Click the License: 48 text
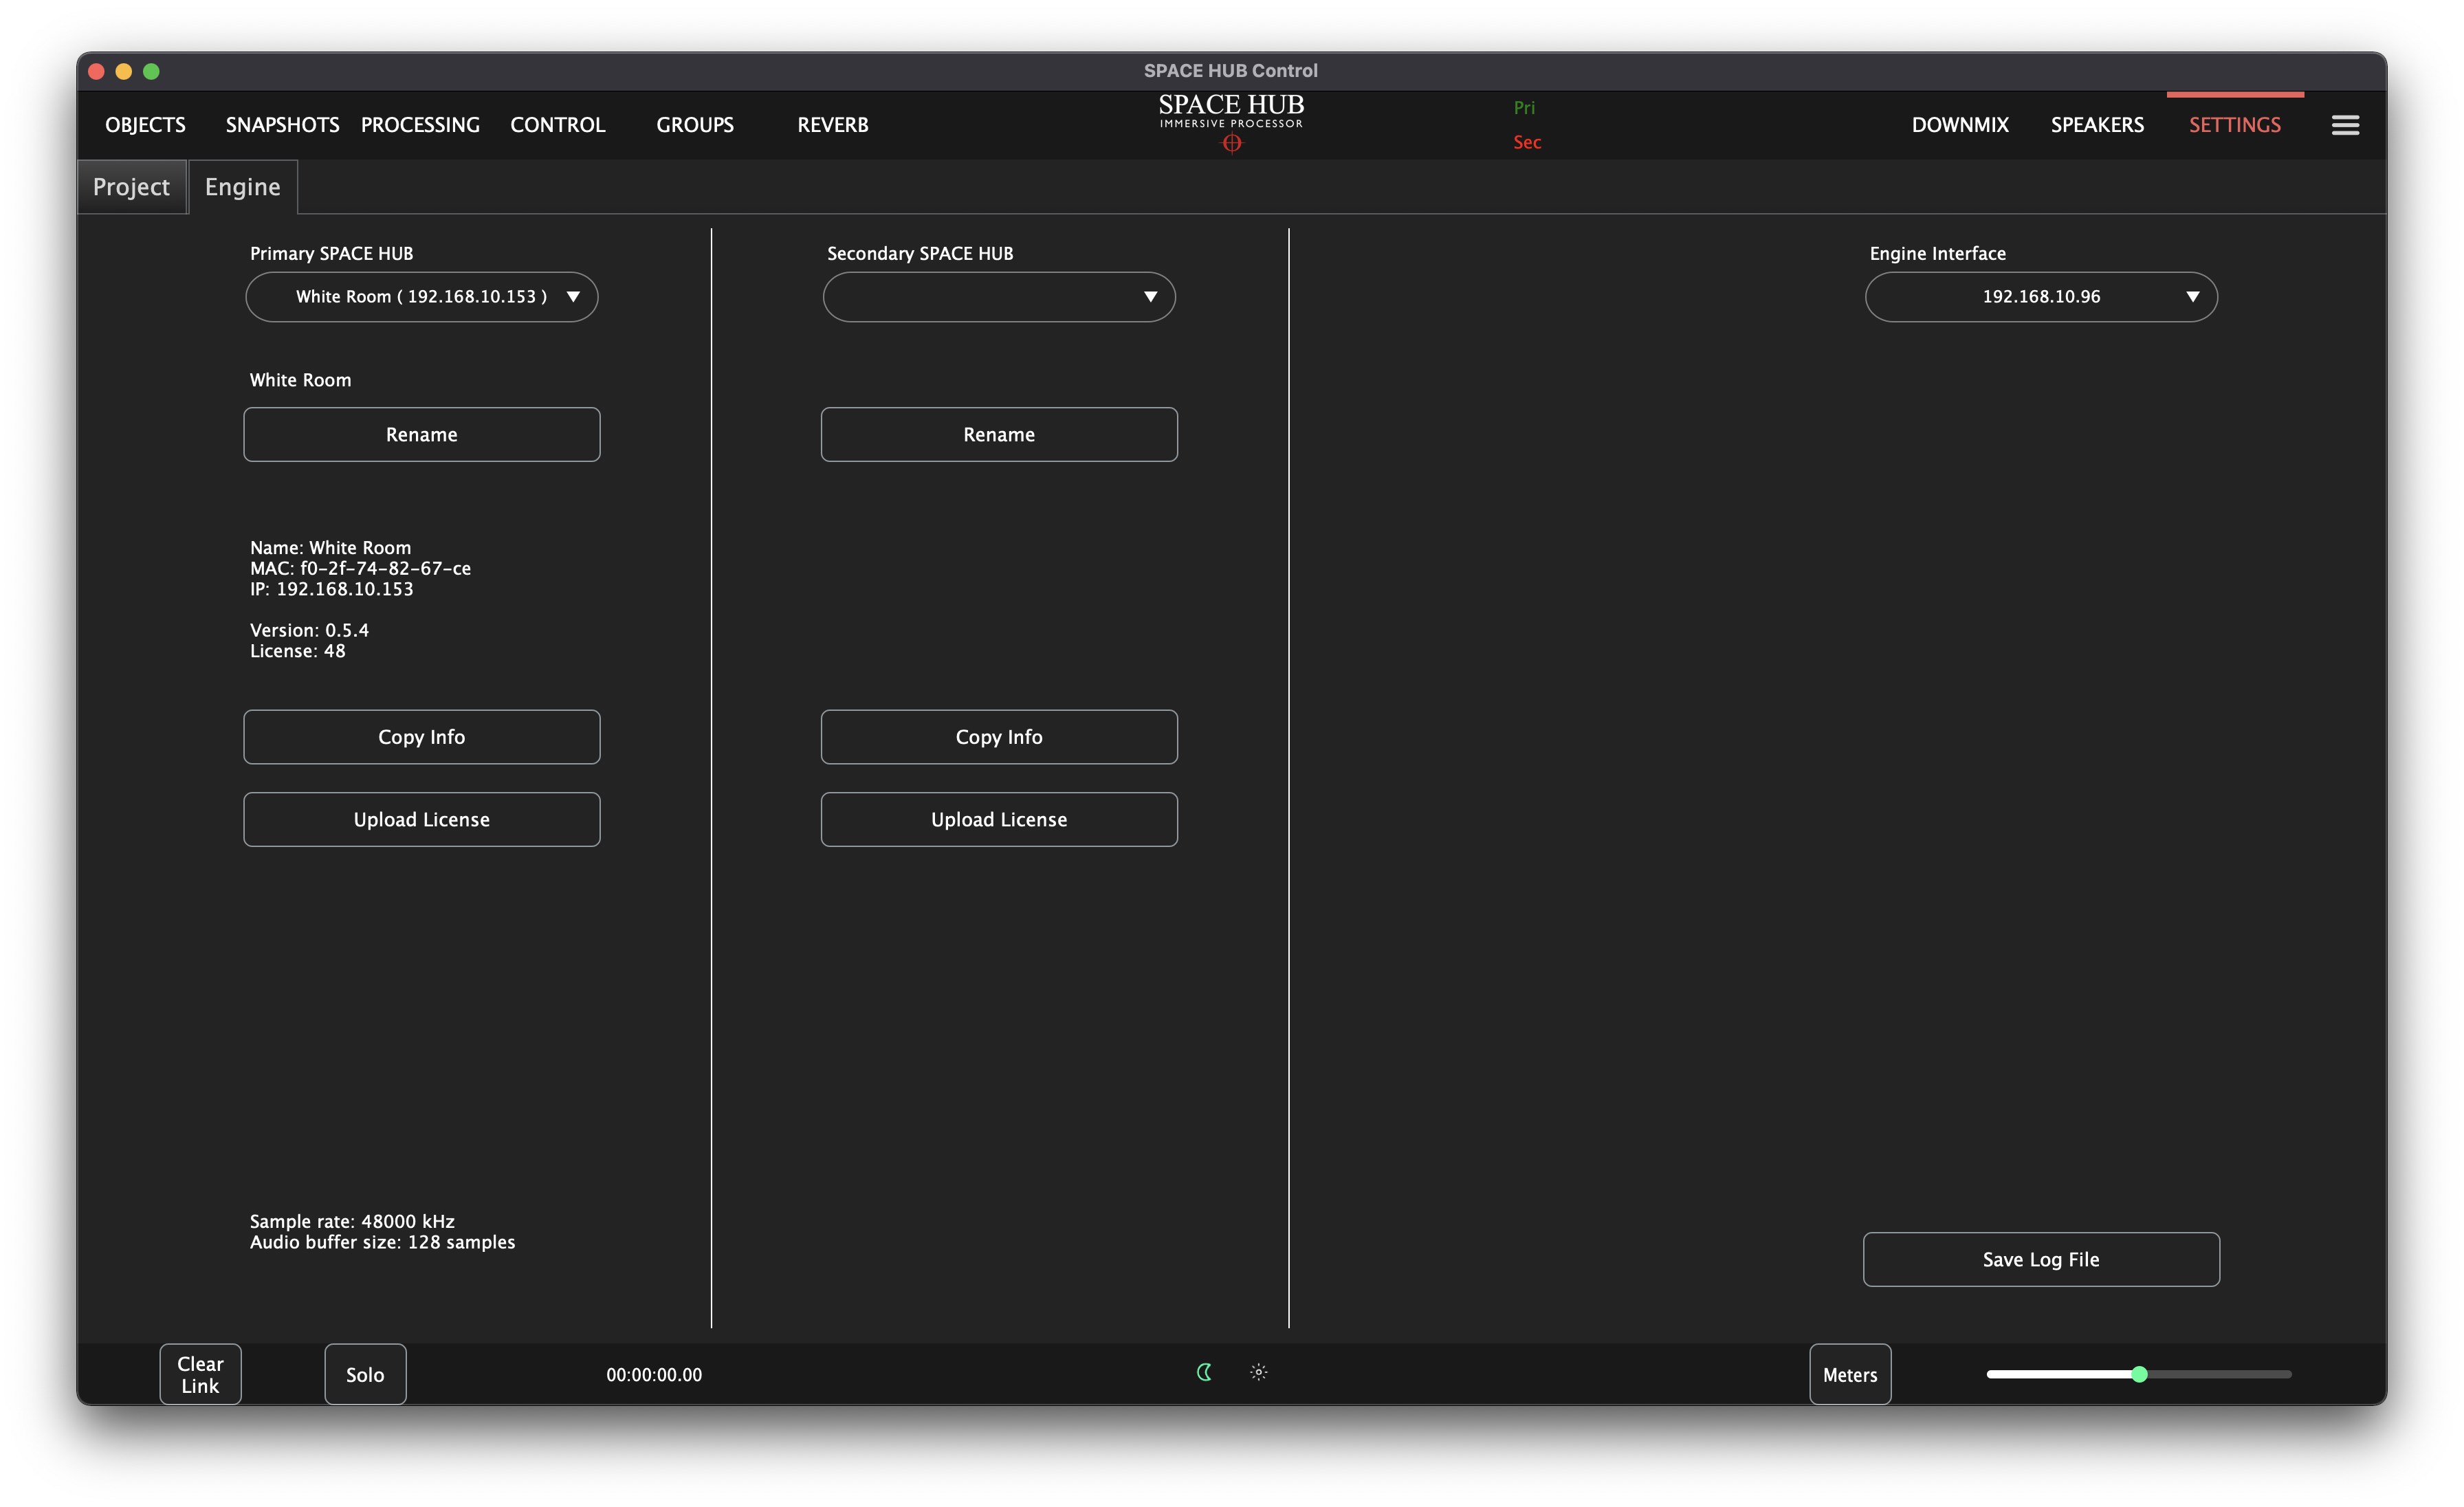The height and width of the screenshot is (1507, 2464). coord(297,651)
